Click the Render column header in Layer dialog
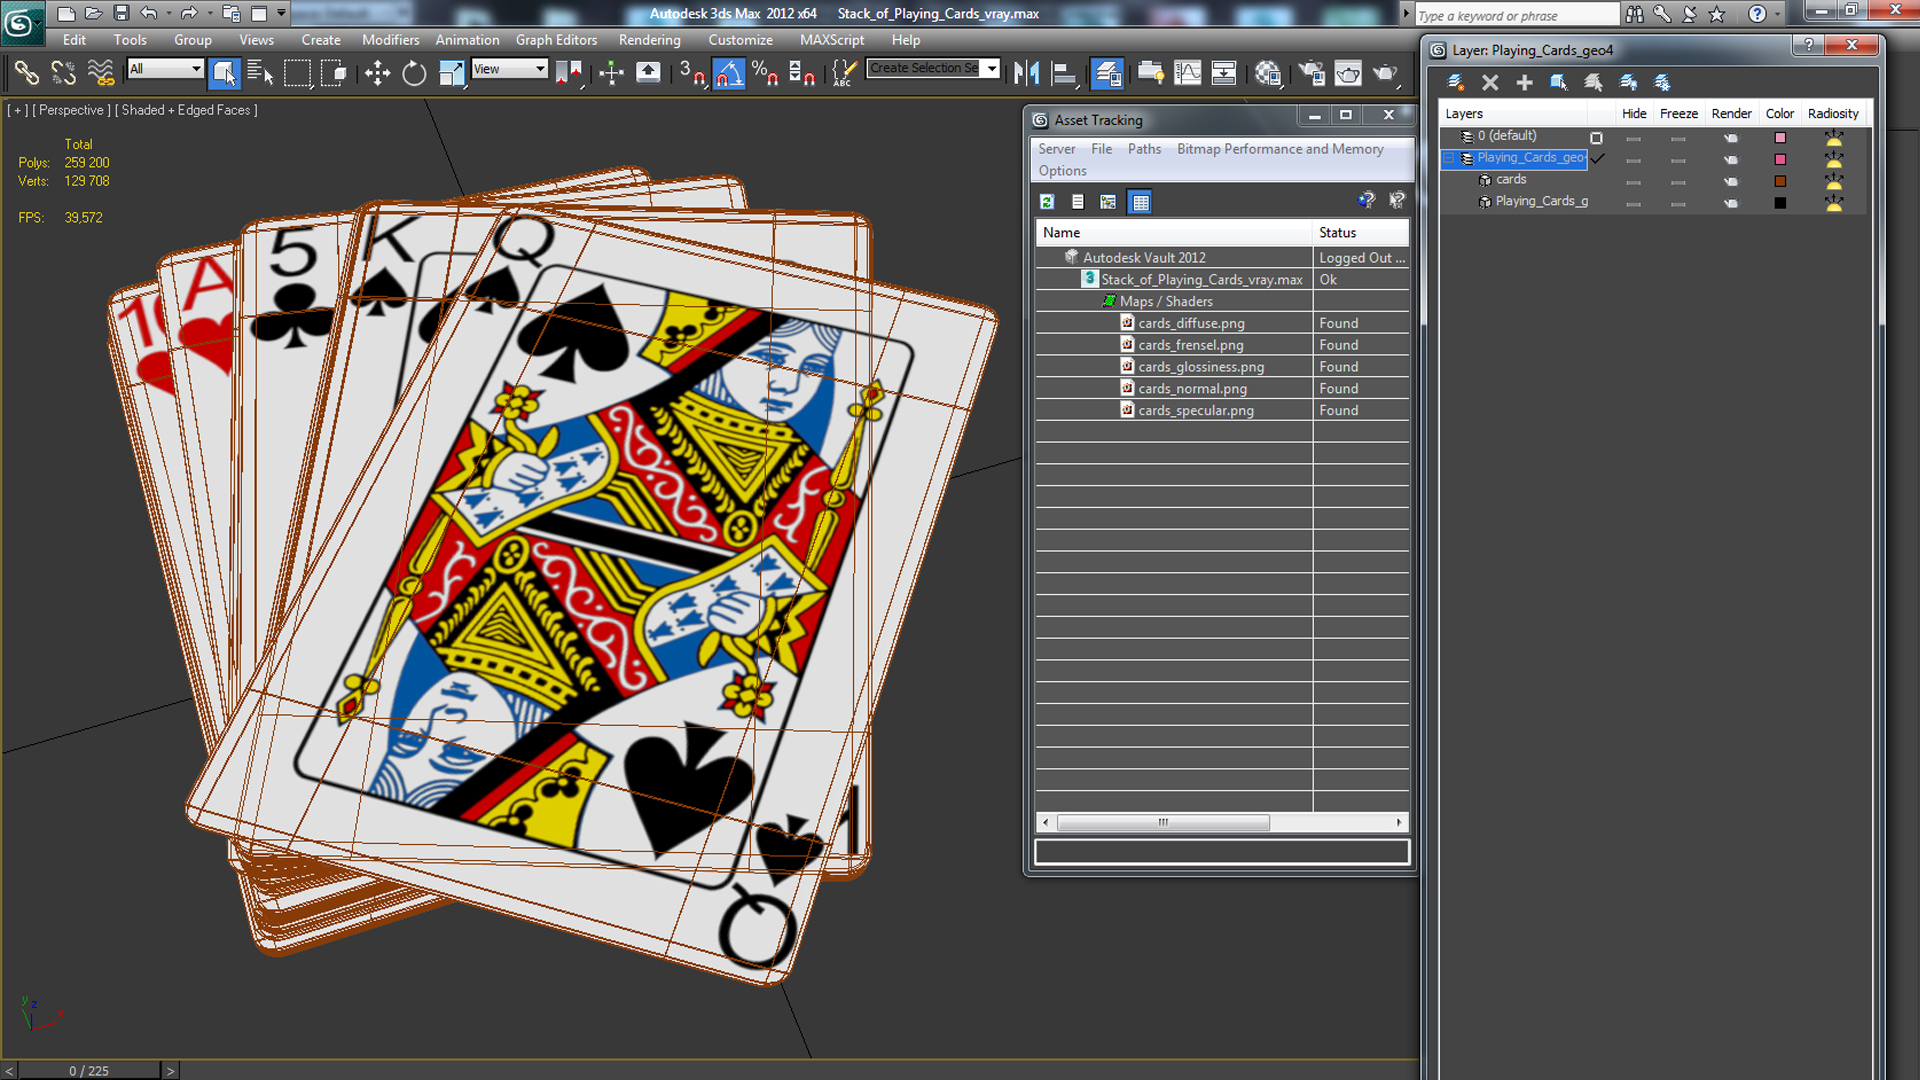This screenshot has height=1080, width=1920. pyautogui.click(x=1731, y=113)
